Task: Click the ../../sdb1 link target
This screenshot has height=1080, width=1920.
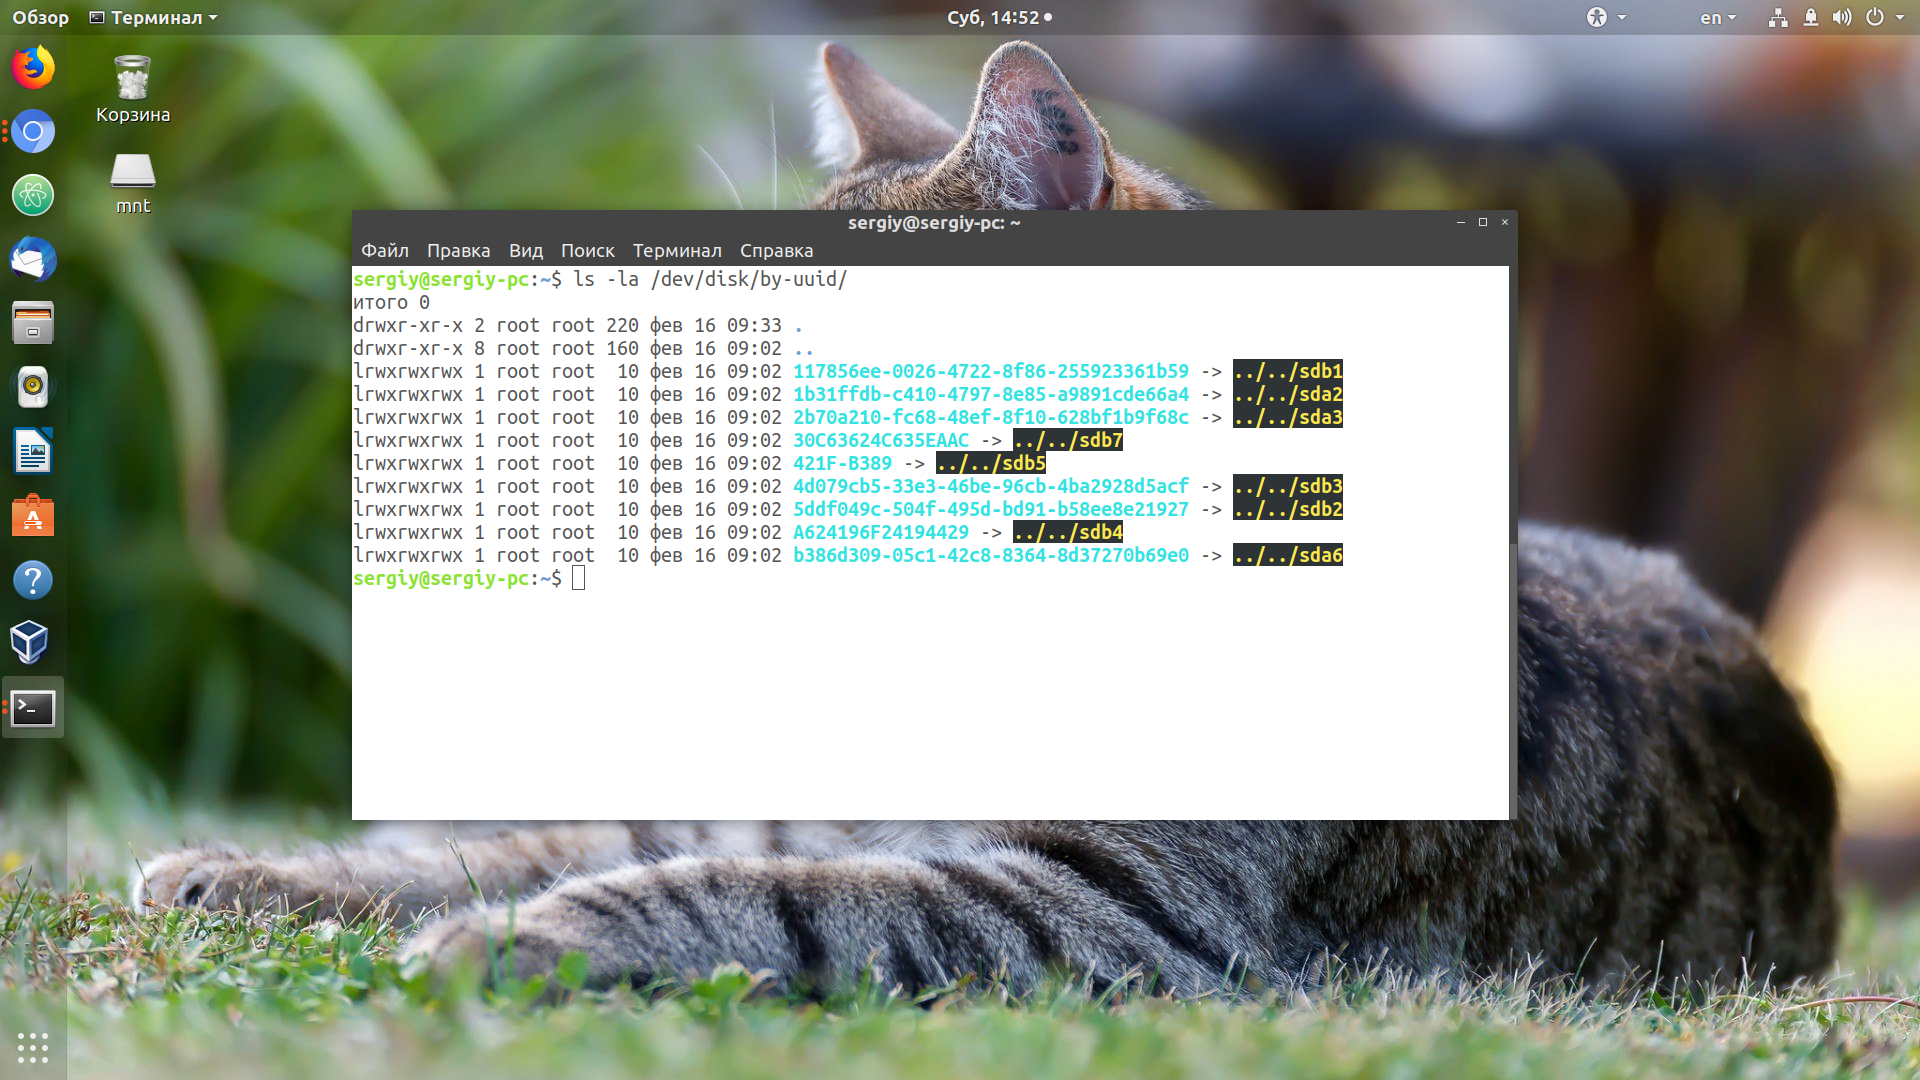Action: point(1288,371)
